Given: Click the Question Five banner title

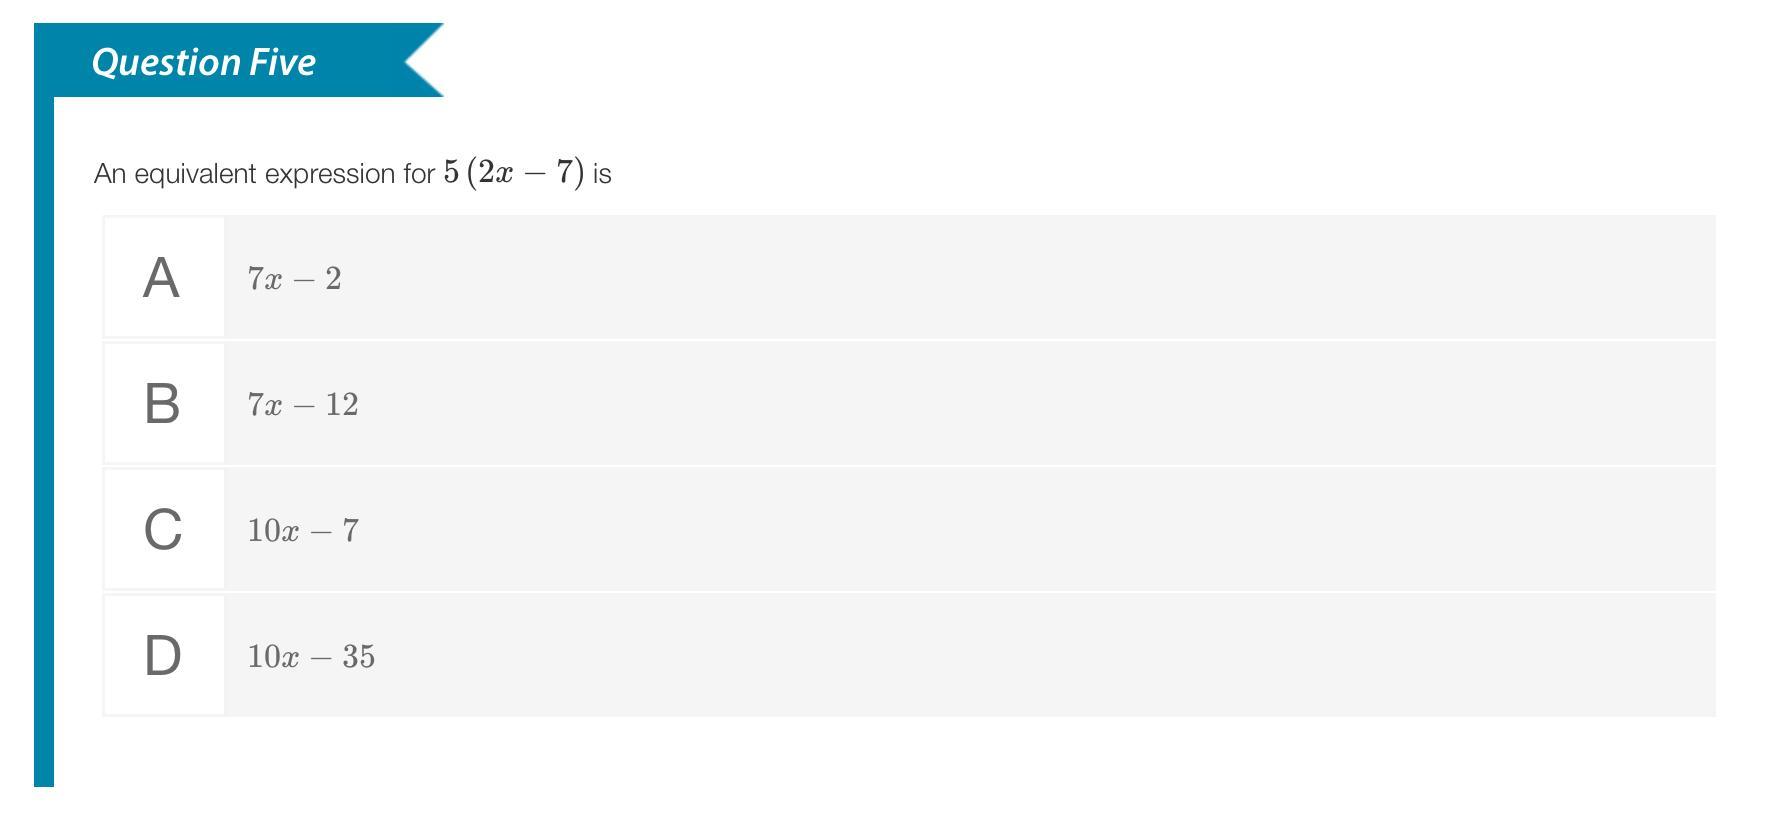Looking at the screenshot, I should 204,62.
